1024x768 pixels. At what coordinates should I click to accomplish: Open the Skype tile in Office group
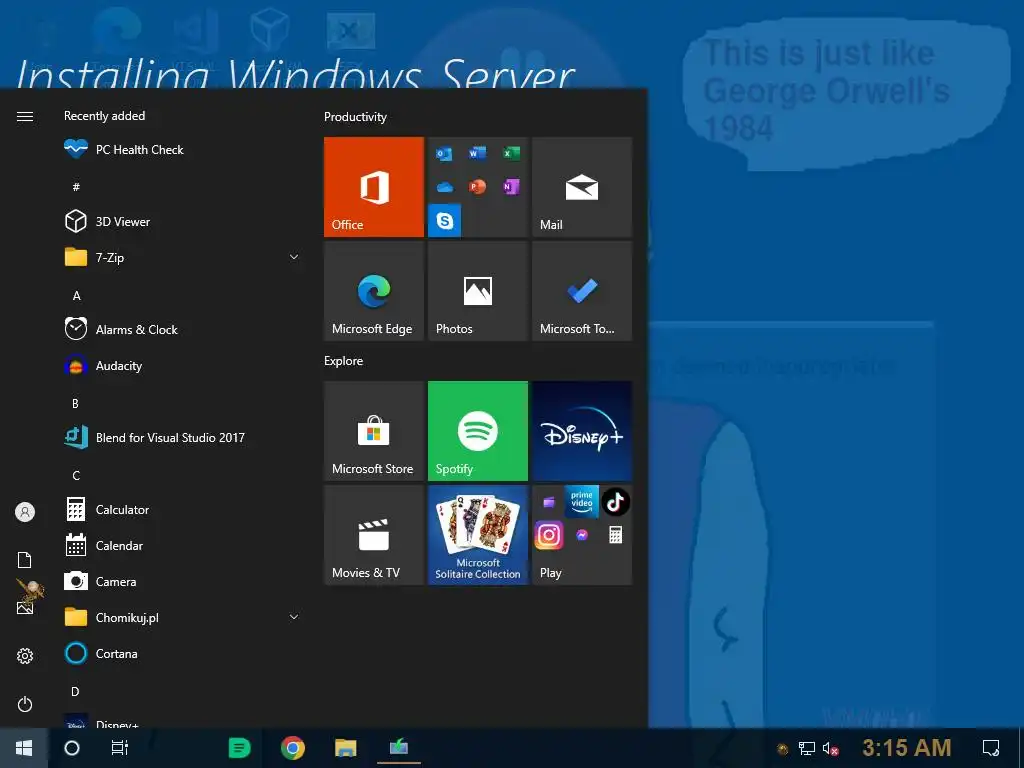(x=445, y=220)
